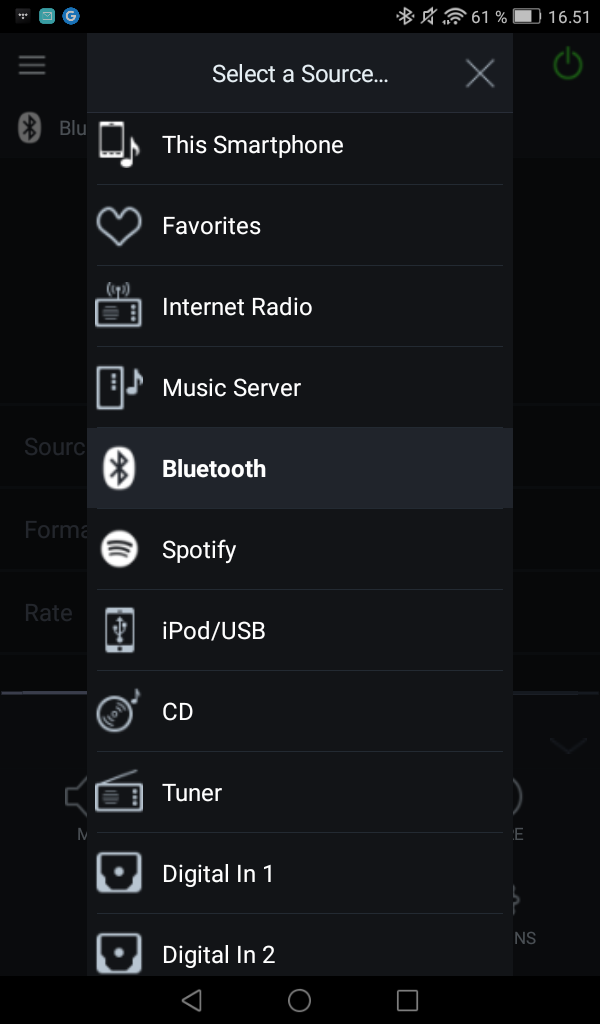Viewport: 600px width, 1024px height.
Task: Expand the dimmed chevron down arrow
Action: [568, 747]
